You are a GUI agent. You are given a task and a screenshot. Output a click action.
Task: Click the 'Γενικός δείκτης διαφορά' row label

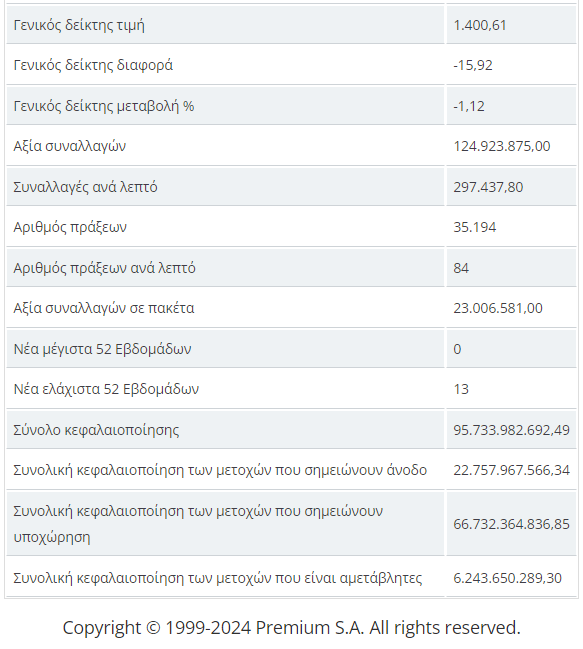93,65
